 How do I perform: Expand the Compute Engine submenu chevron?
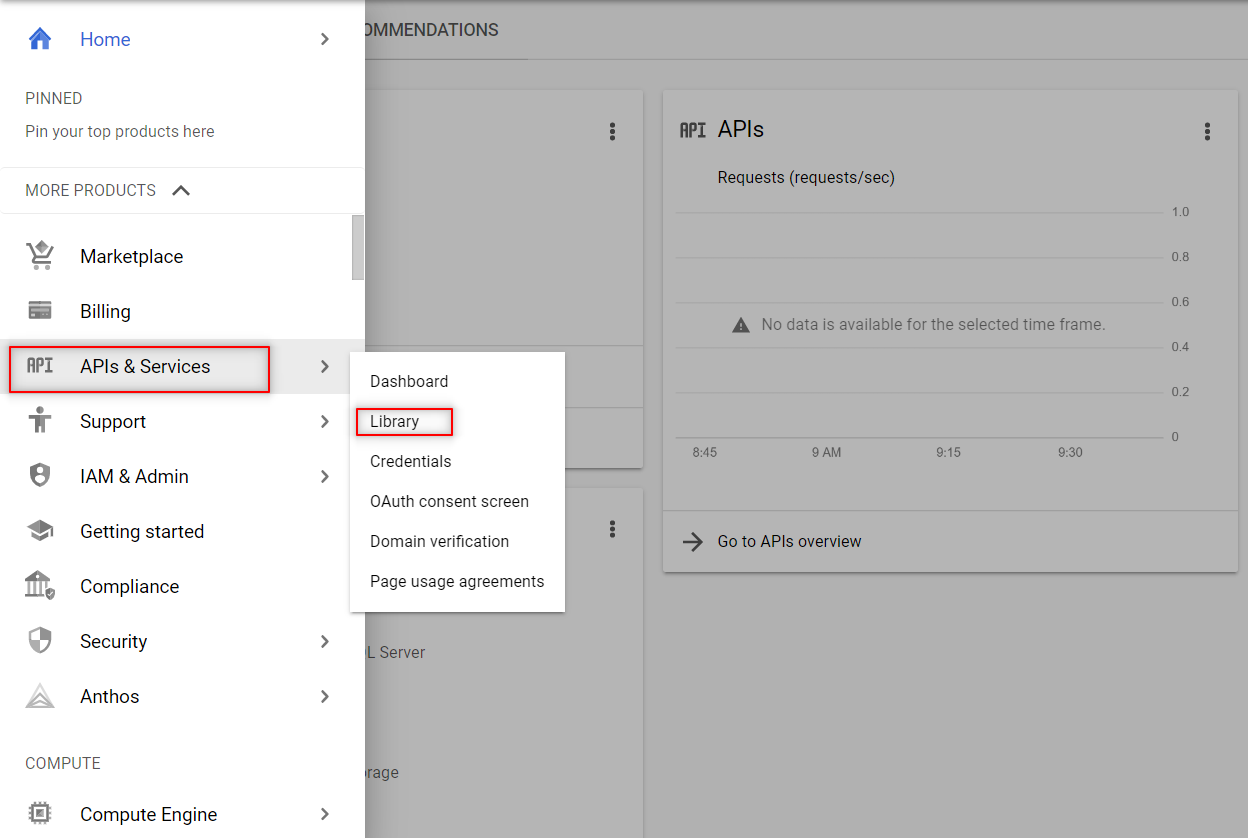coord(324,814)
